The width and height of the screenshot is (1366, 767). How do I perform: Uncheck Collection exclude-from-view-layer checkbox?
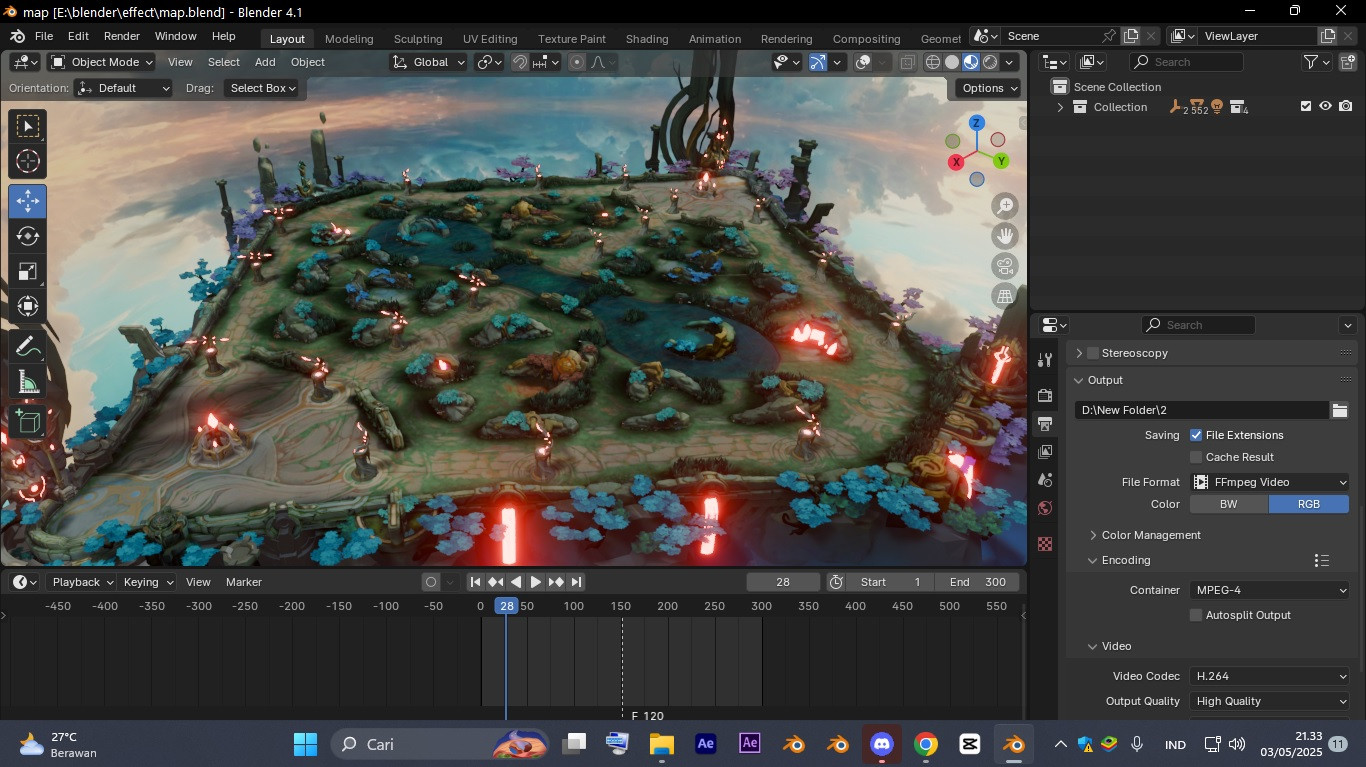[x=1305, y=106]
